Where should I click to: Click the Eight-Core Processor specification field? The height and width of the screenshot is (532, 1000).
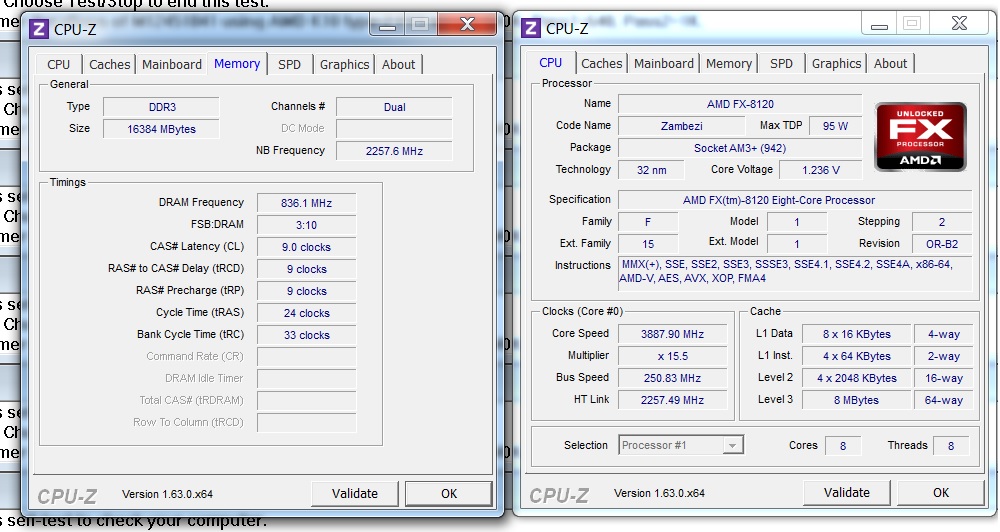coord(795,200)
